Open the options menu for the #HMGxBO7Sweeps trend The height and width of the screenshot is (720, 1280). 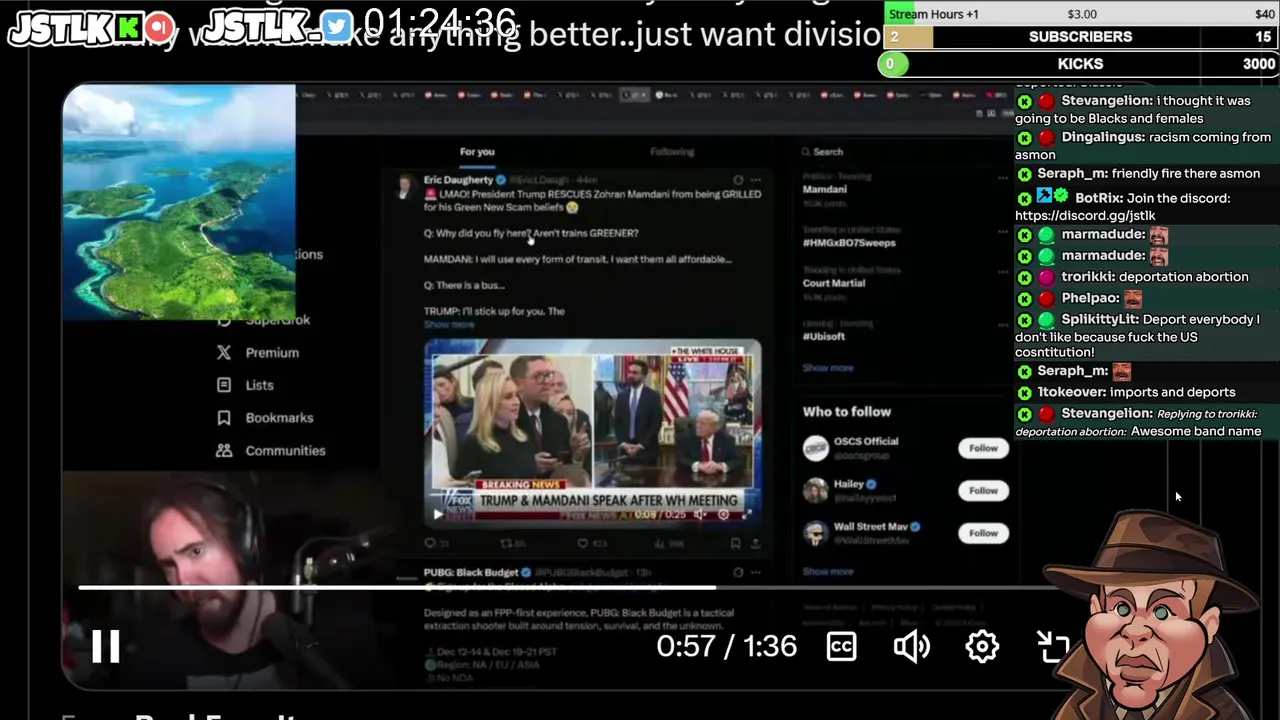coord(1002,231)
